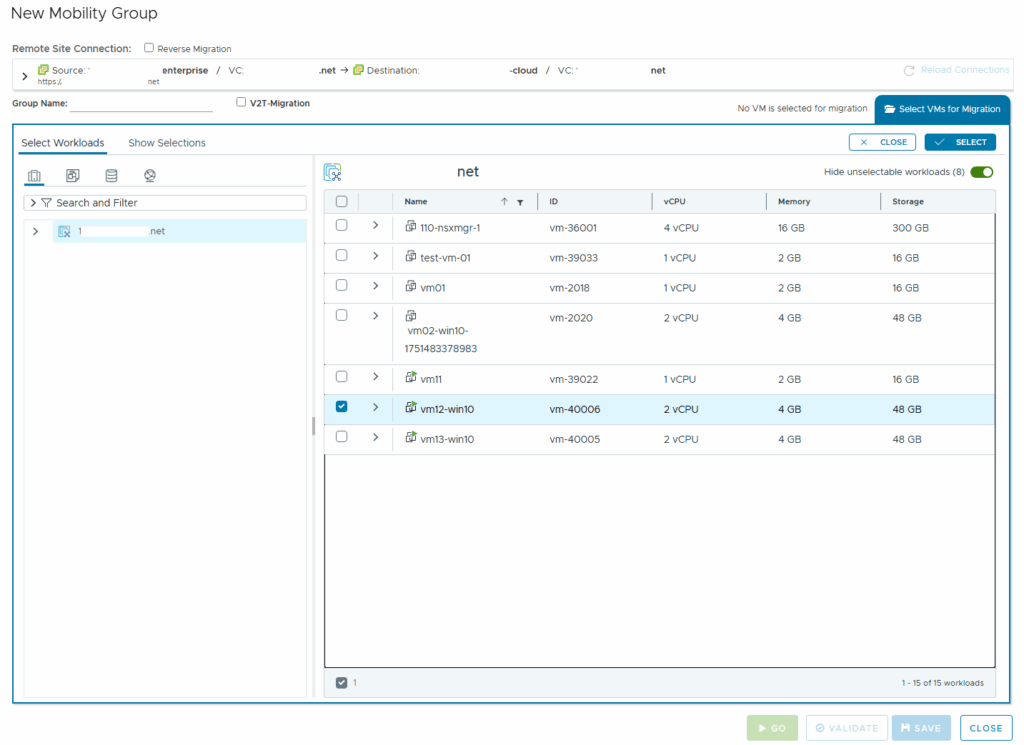Switch to VMs and Templates view icon
The height and width of the screenshot is (745, 1024).
(73, 176)
